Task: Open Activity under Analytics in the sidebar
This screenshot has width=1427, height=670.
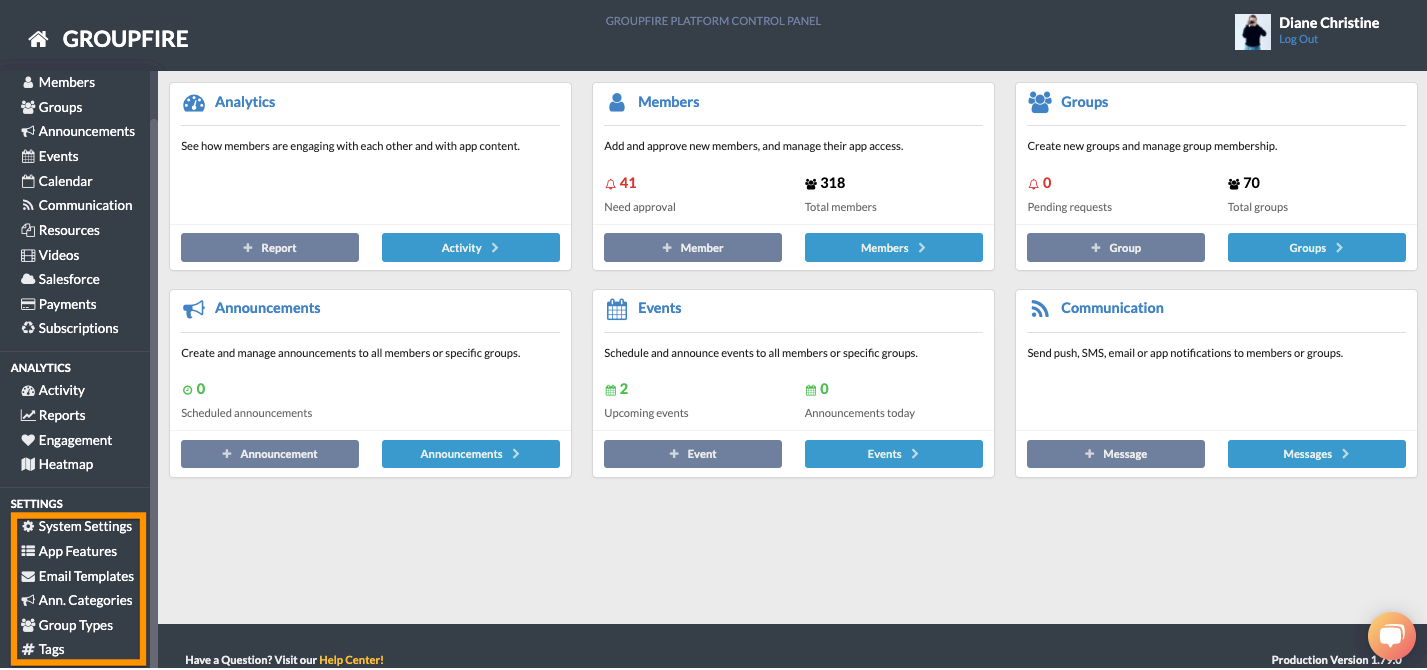Action: tap(53, 390)
